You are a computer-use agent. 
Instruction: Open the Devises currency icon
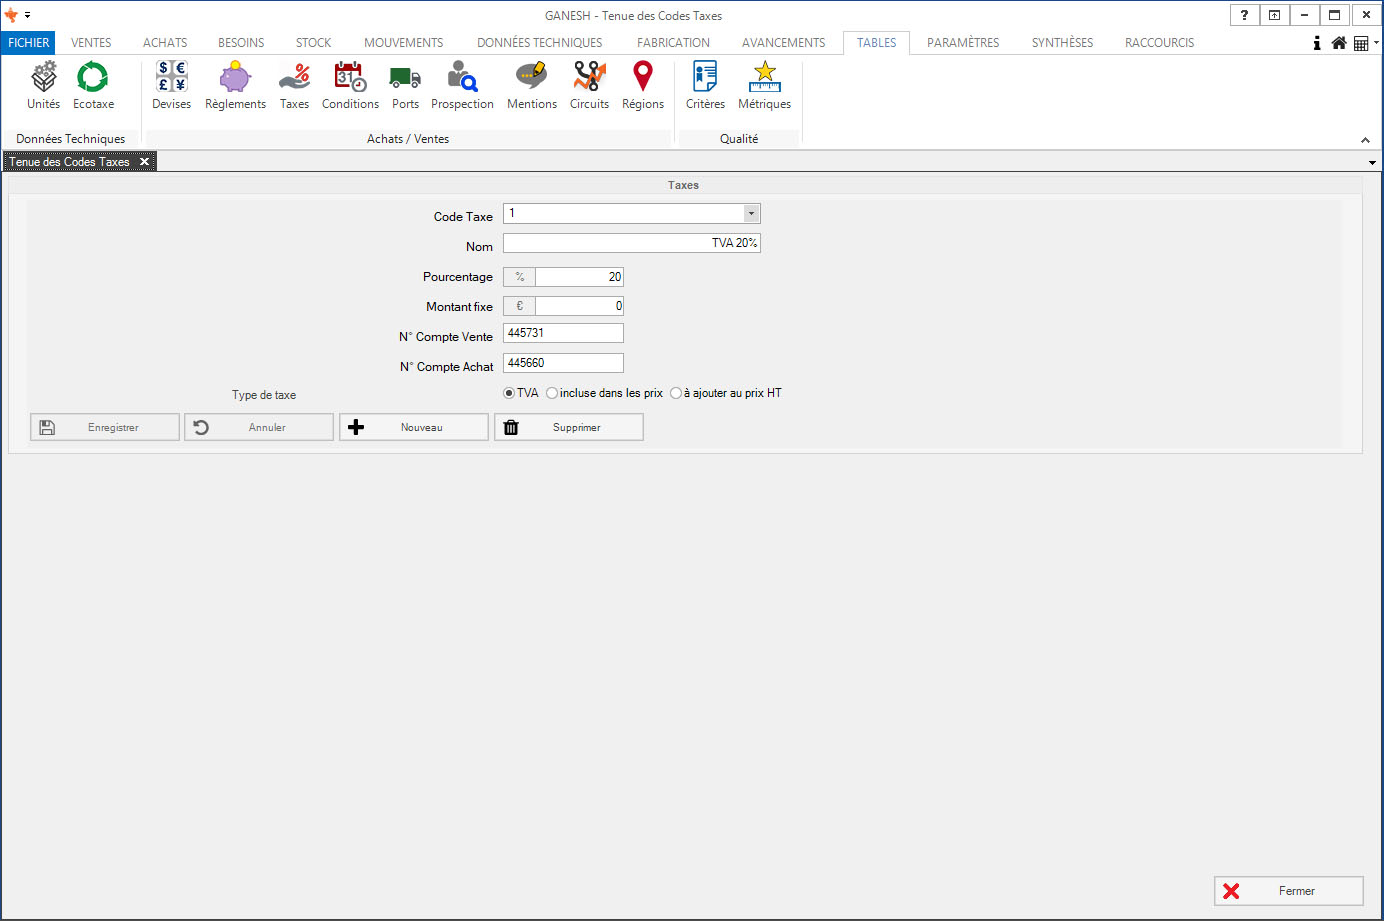tap(171, 78)
